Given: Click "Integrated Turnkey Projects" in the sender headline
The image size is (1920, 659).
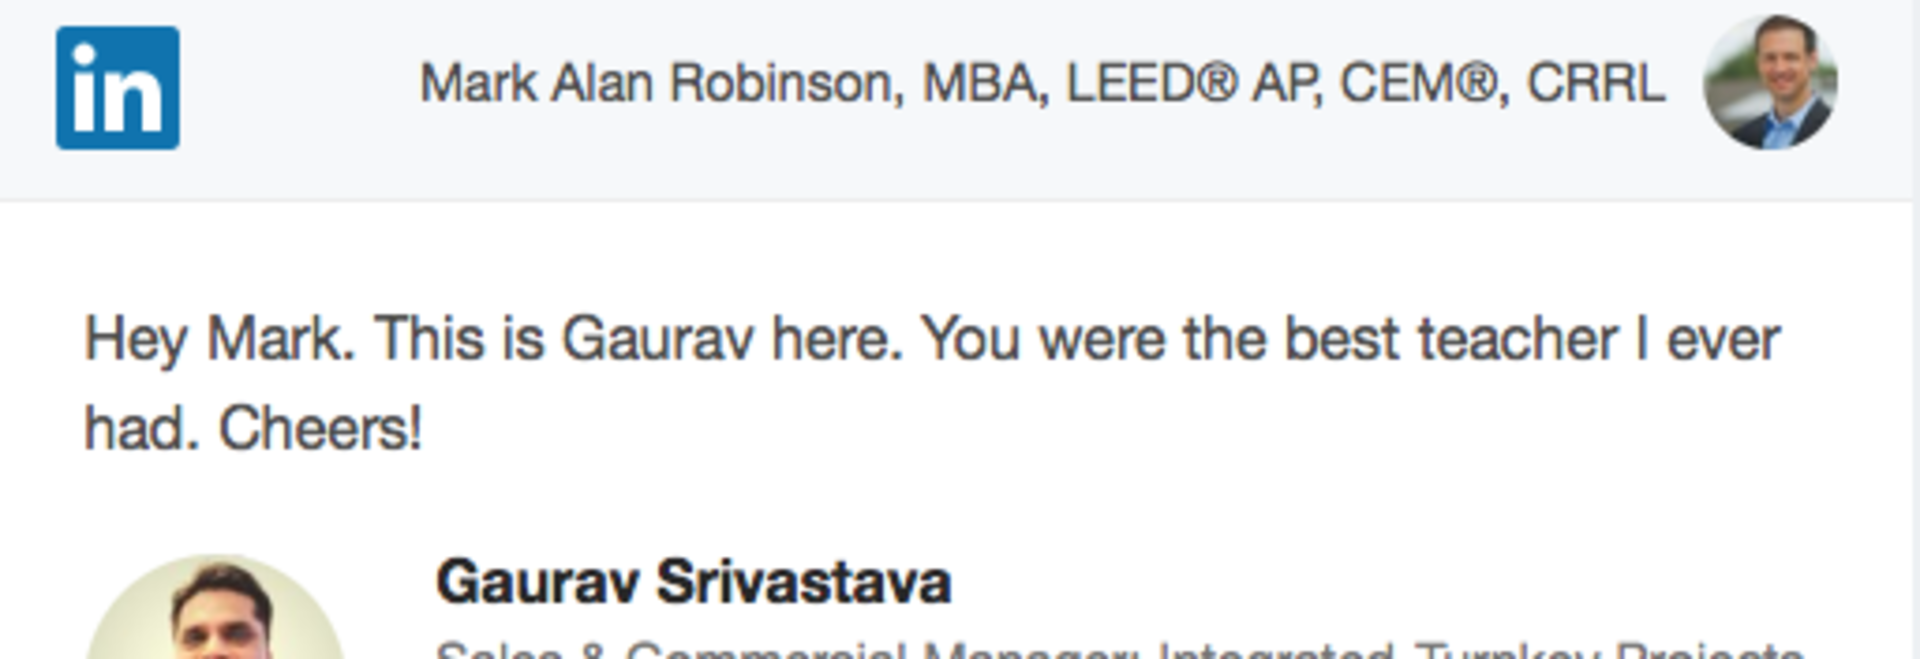Looking at the screenshot, I should click(1481, 648).
